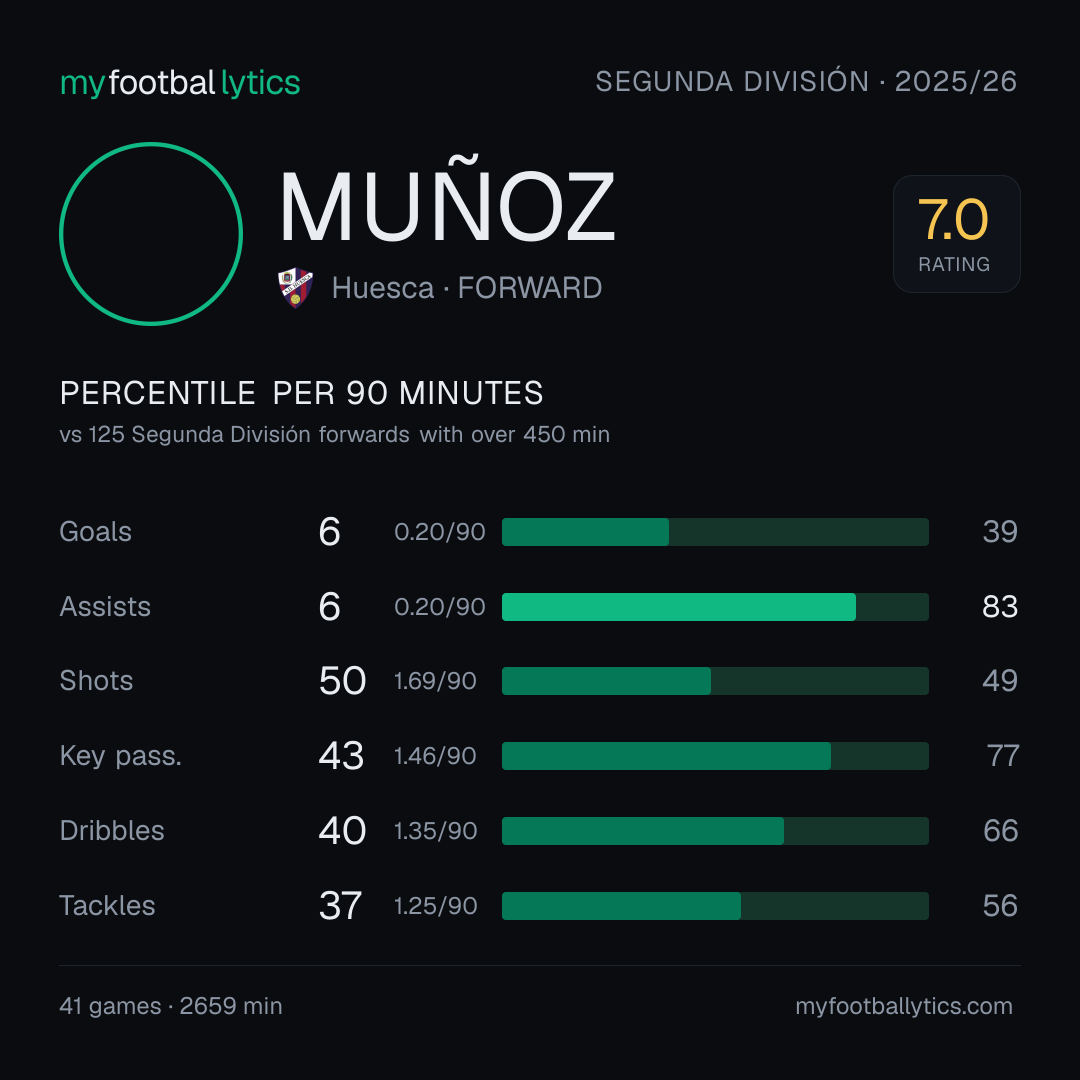The image size is (1080, 1080).
Task: Click the Percentile per 90 minutes heading
Action: tap(302, 393)
